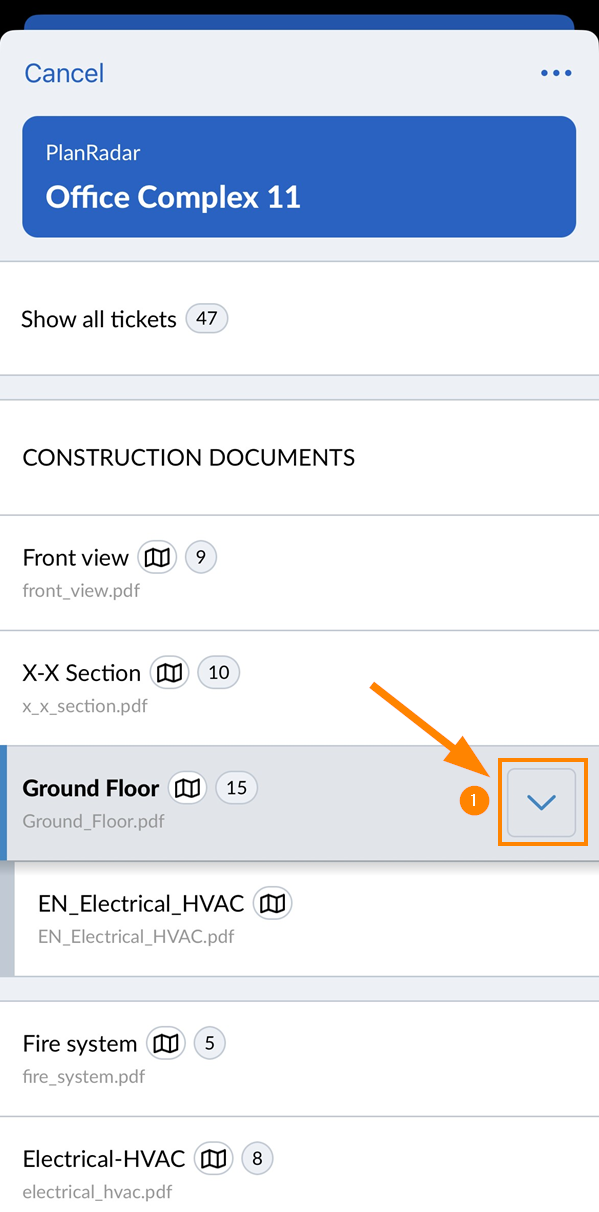This screenshot has height=1212, width=599.
Task: Show all tickets
Action: click(x=299, y=319)
